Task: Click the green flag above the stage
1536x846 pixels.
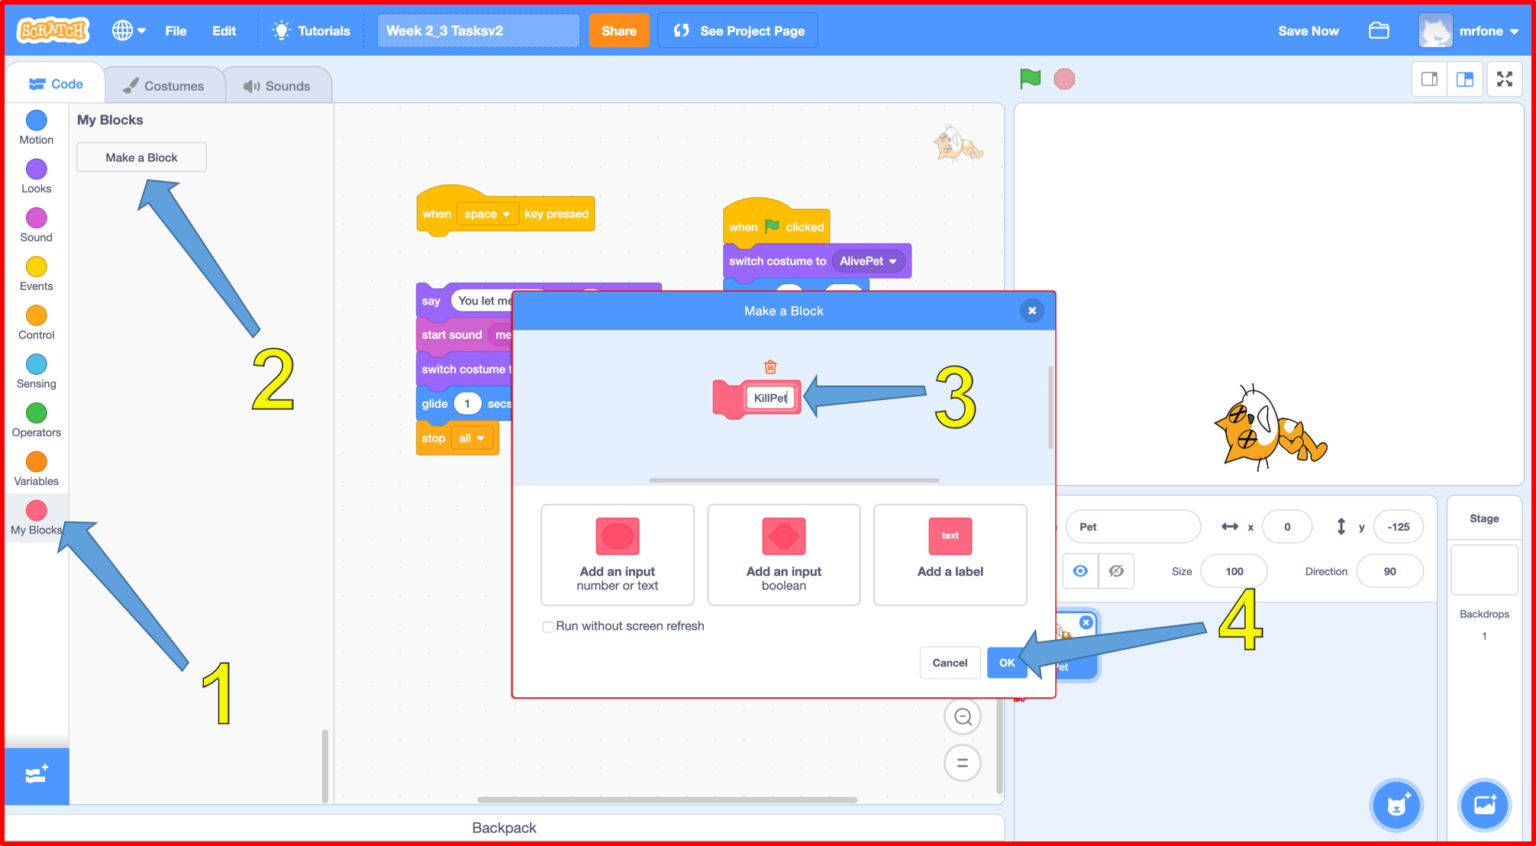Action: [x=1030, y=78]
